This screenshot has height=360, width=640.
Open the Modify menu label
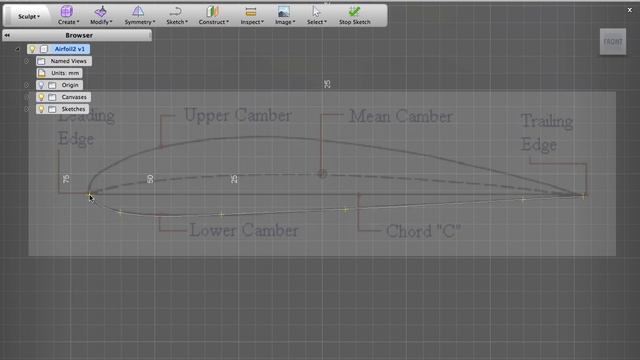pos(101,22)
